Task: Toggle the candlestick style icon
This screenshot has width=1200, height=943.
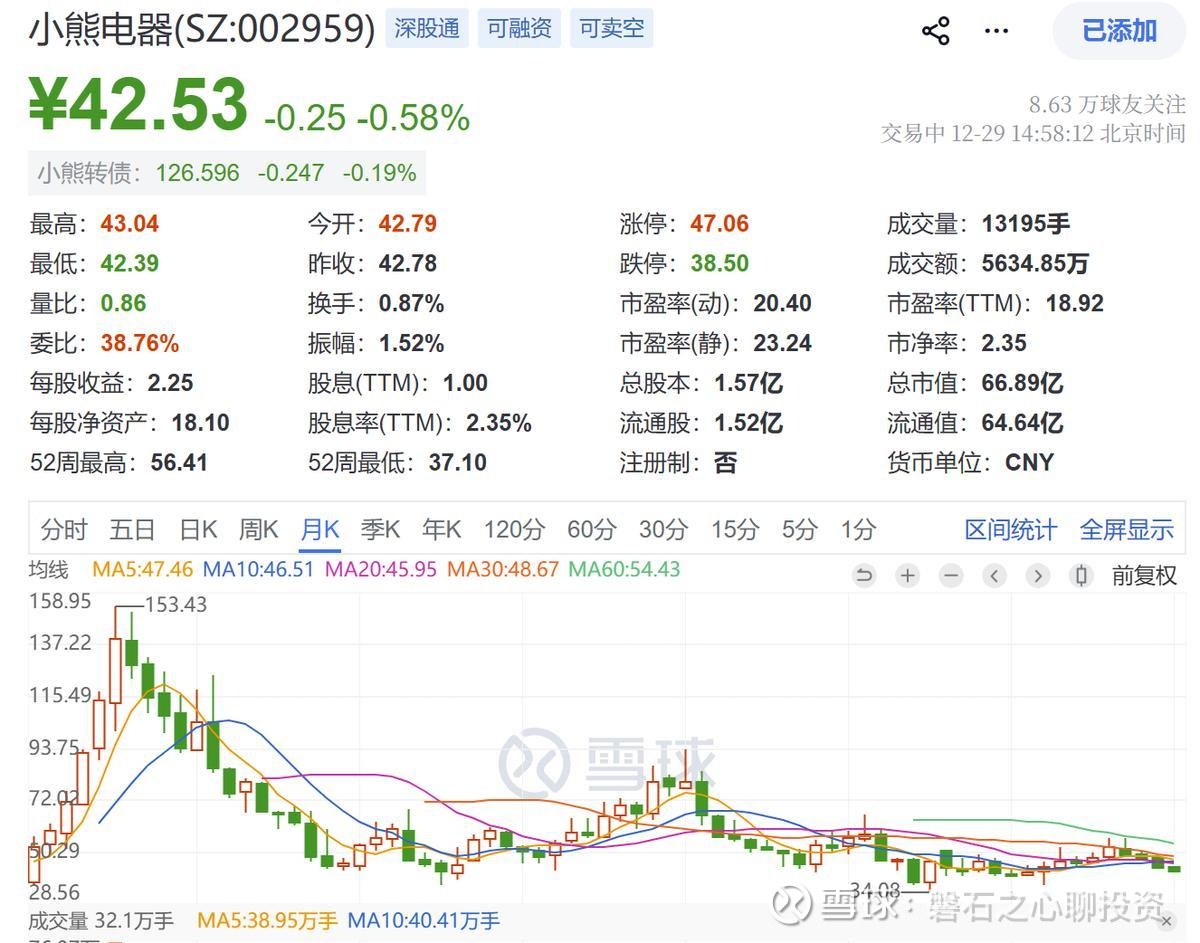Action: coord(1081,576)
